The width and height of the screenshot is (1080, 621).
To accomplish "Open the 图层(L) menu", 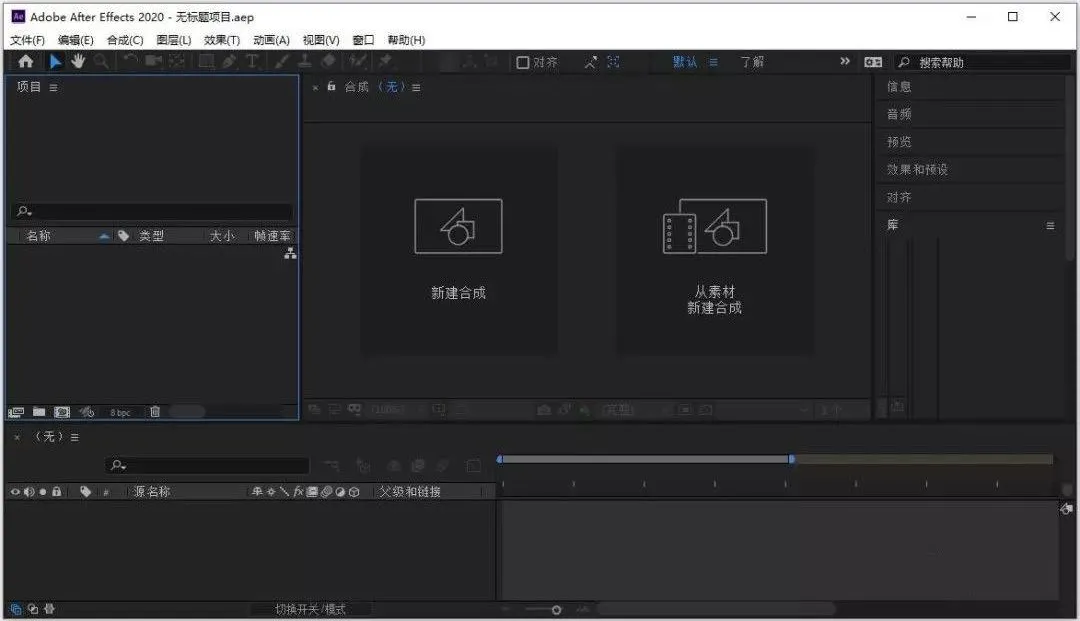I will coord(174,40).
